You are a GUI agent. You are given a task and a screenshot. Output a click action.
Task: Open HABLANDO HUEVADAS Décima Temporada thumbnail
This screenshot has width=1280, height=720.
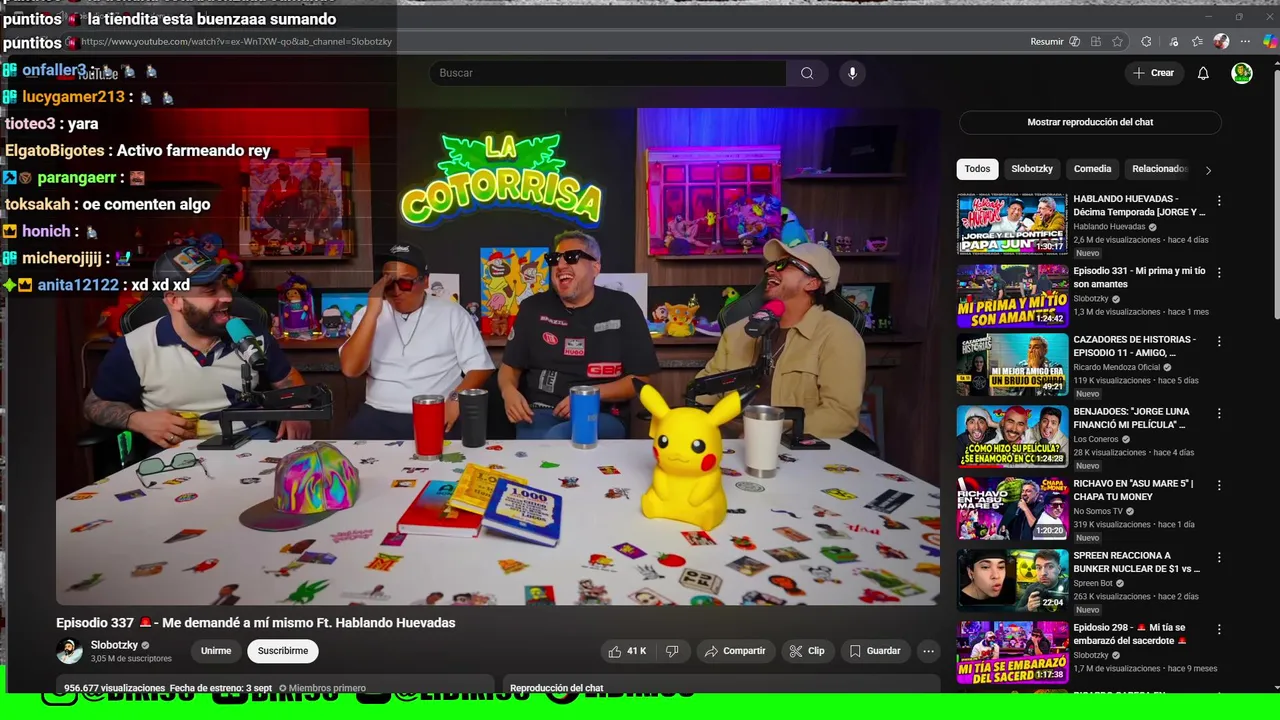point(1012,224)
